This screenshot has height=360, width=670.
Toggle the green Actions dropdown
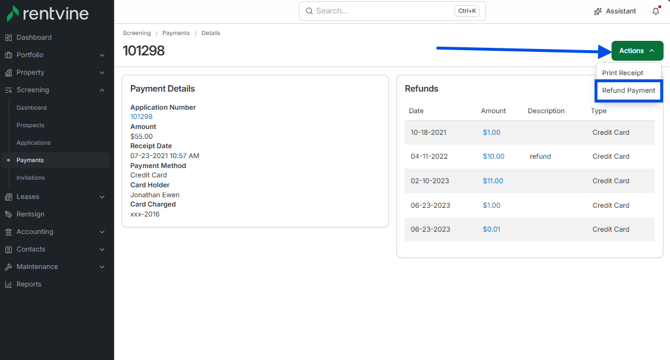637,51
